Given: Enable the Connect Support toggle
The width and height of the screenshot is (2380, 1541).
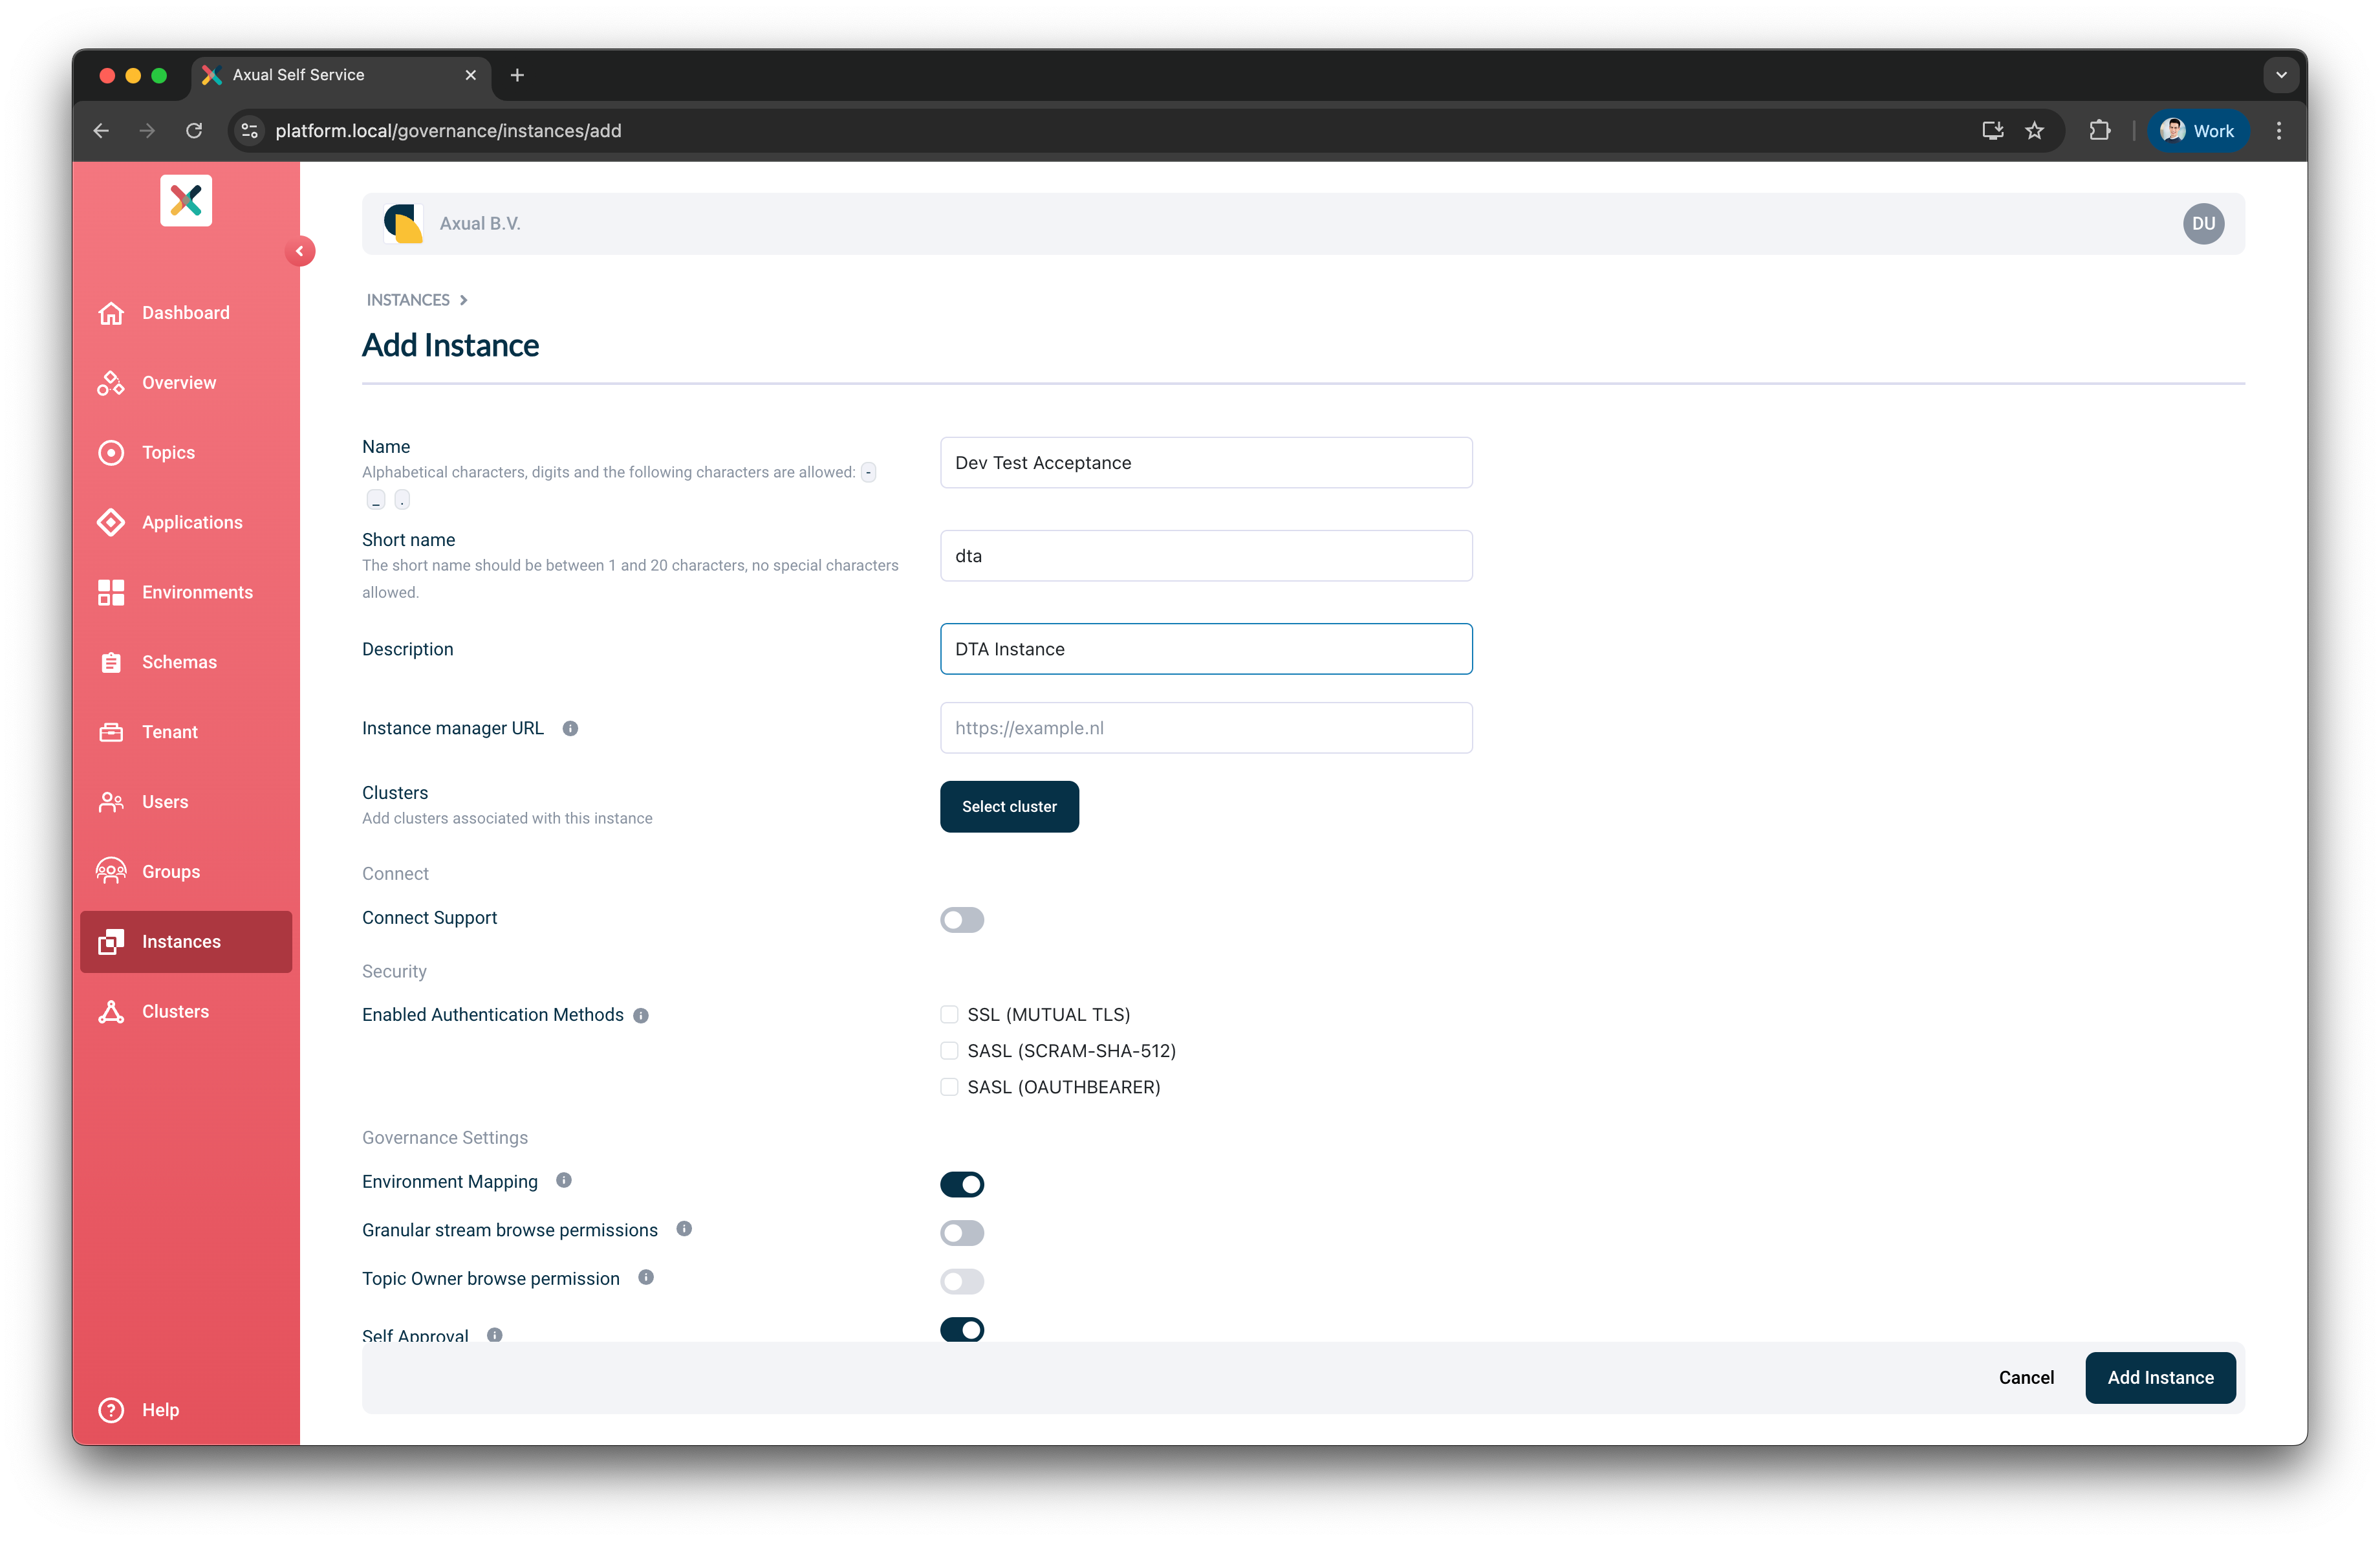Looking at the screenshot, I should (962, 920).
